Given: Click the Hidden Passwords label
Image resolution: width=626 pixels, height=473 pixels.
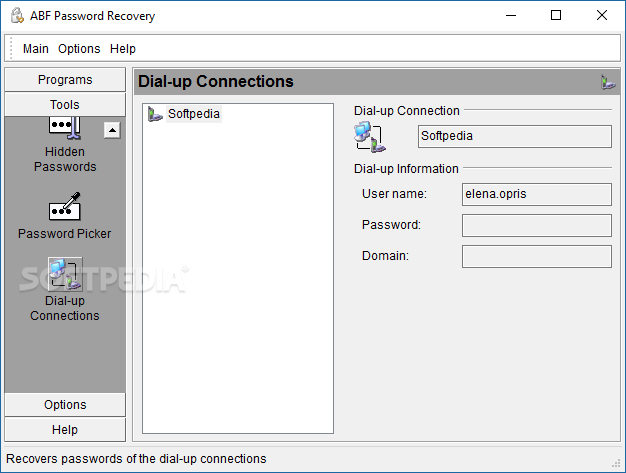Looking at the screenshot, I should coord(65,159).
